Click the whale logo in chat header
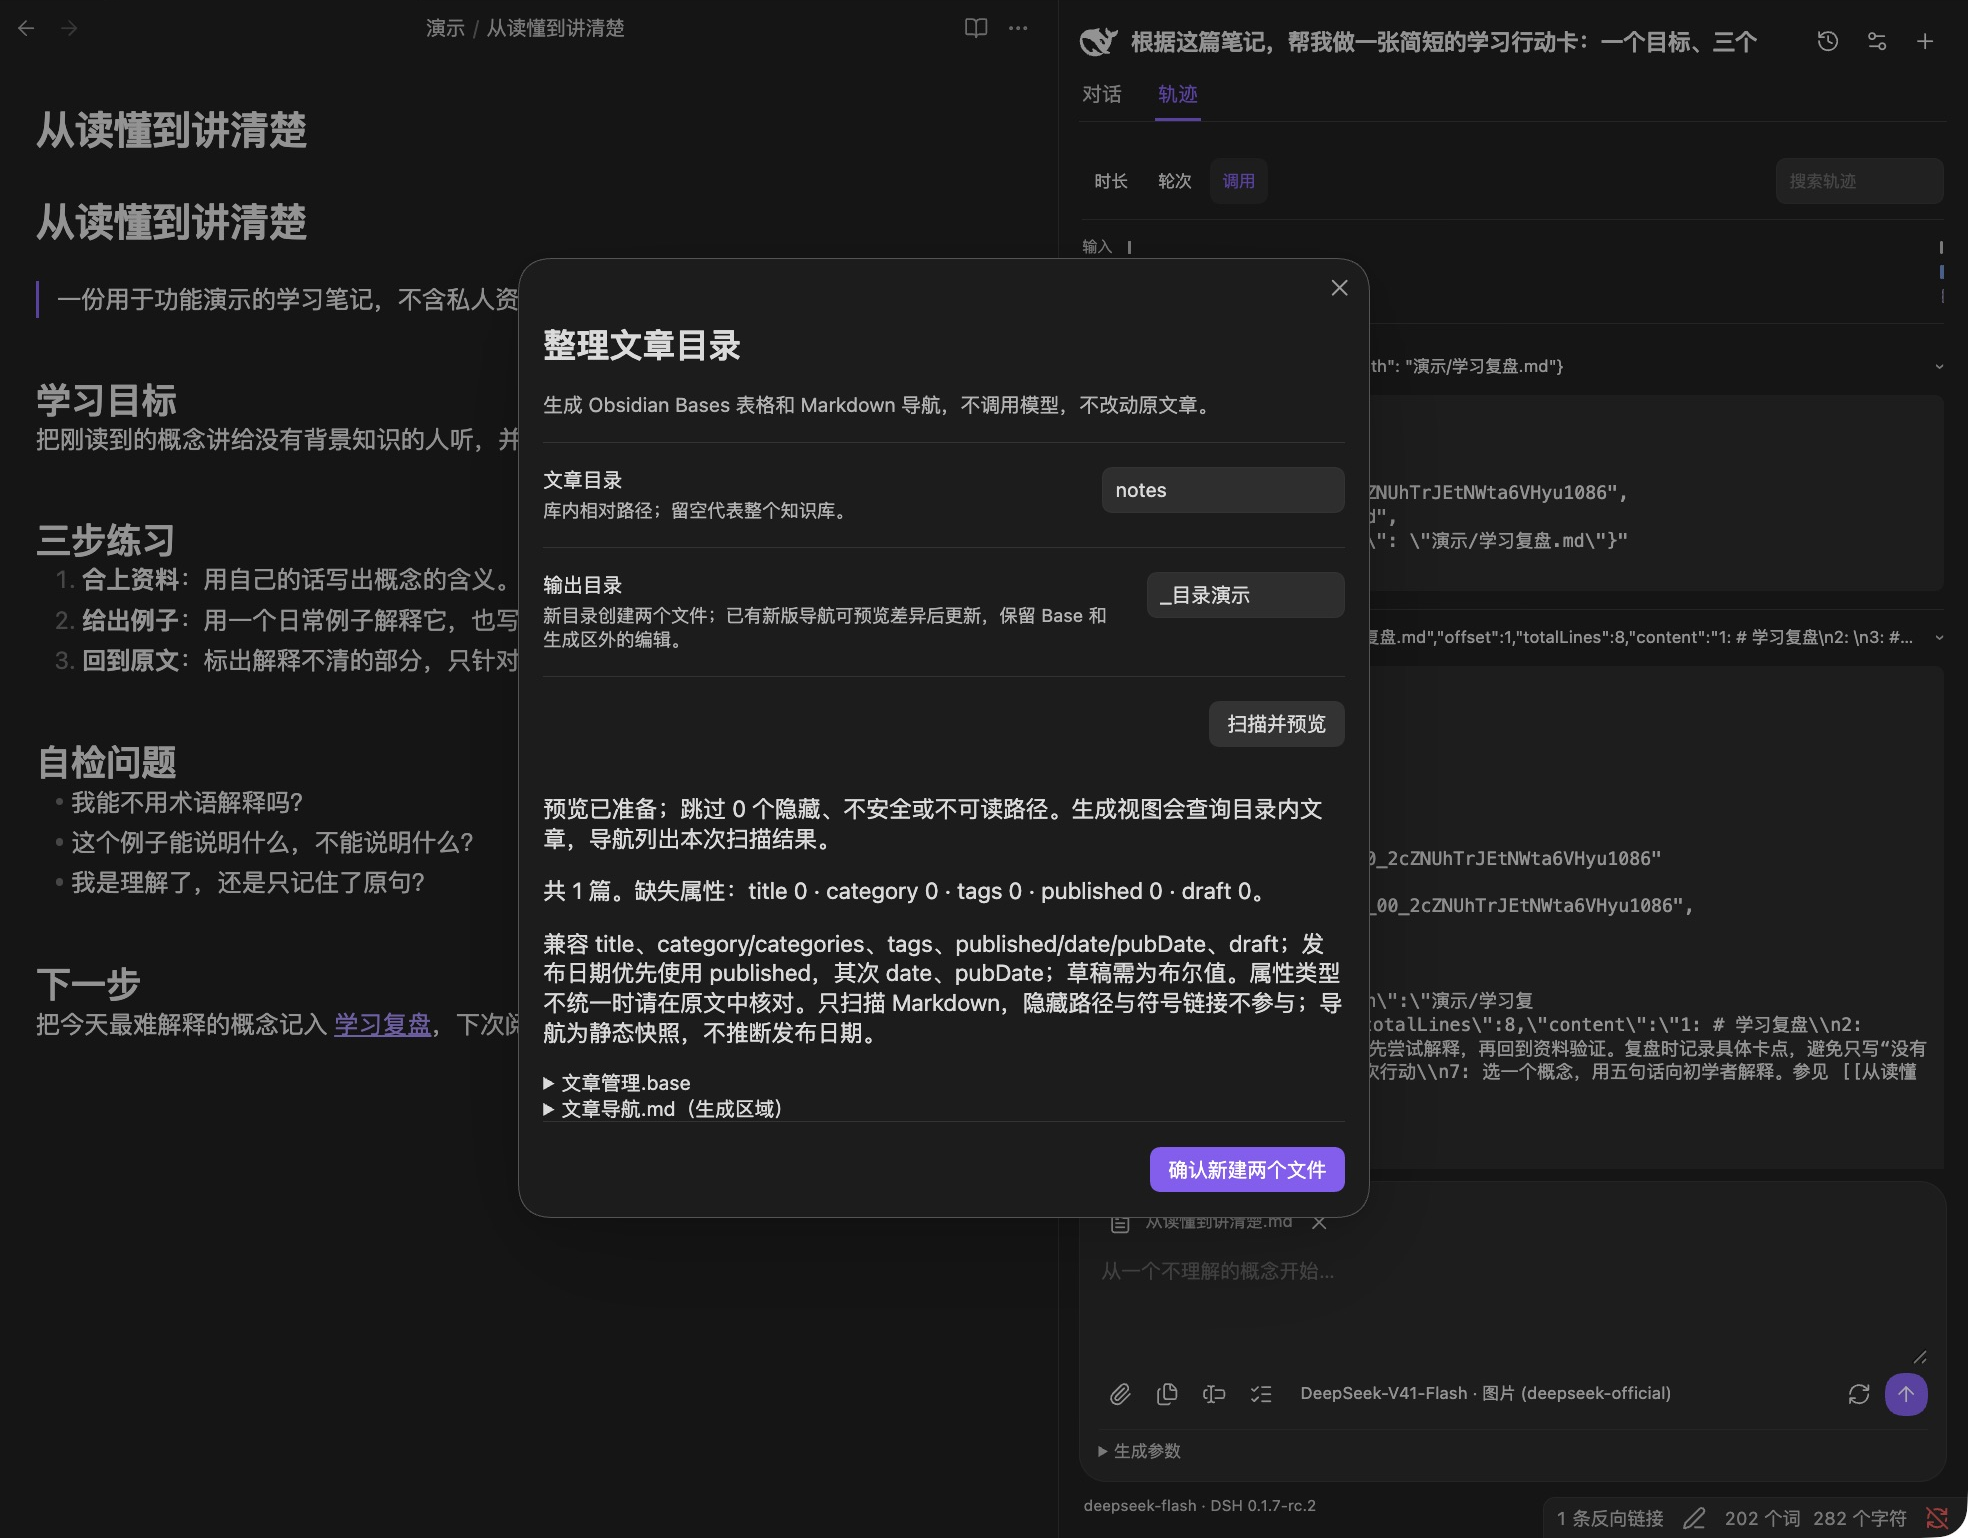 click(1098, 42)
